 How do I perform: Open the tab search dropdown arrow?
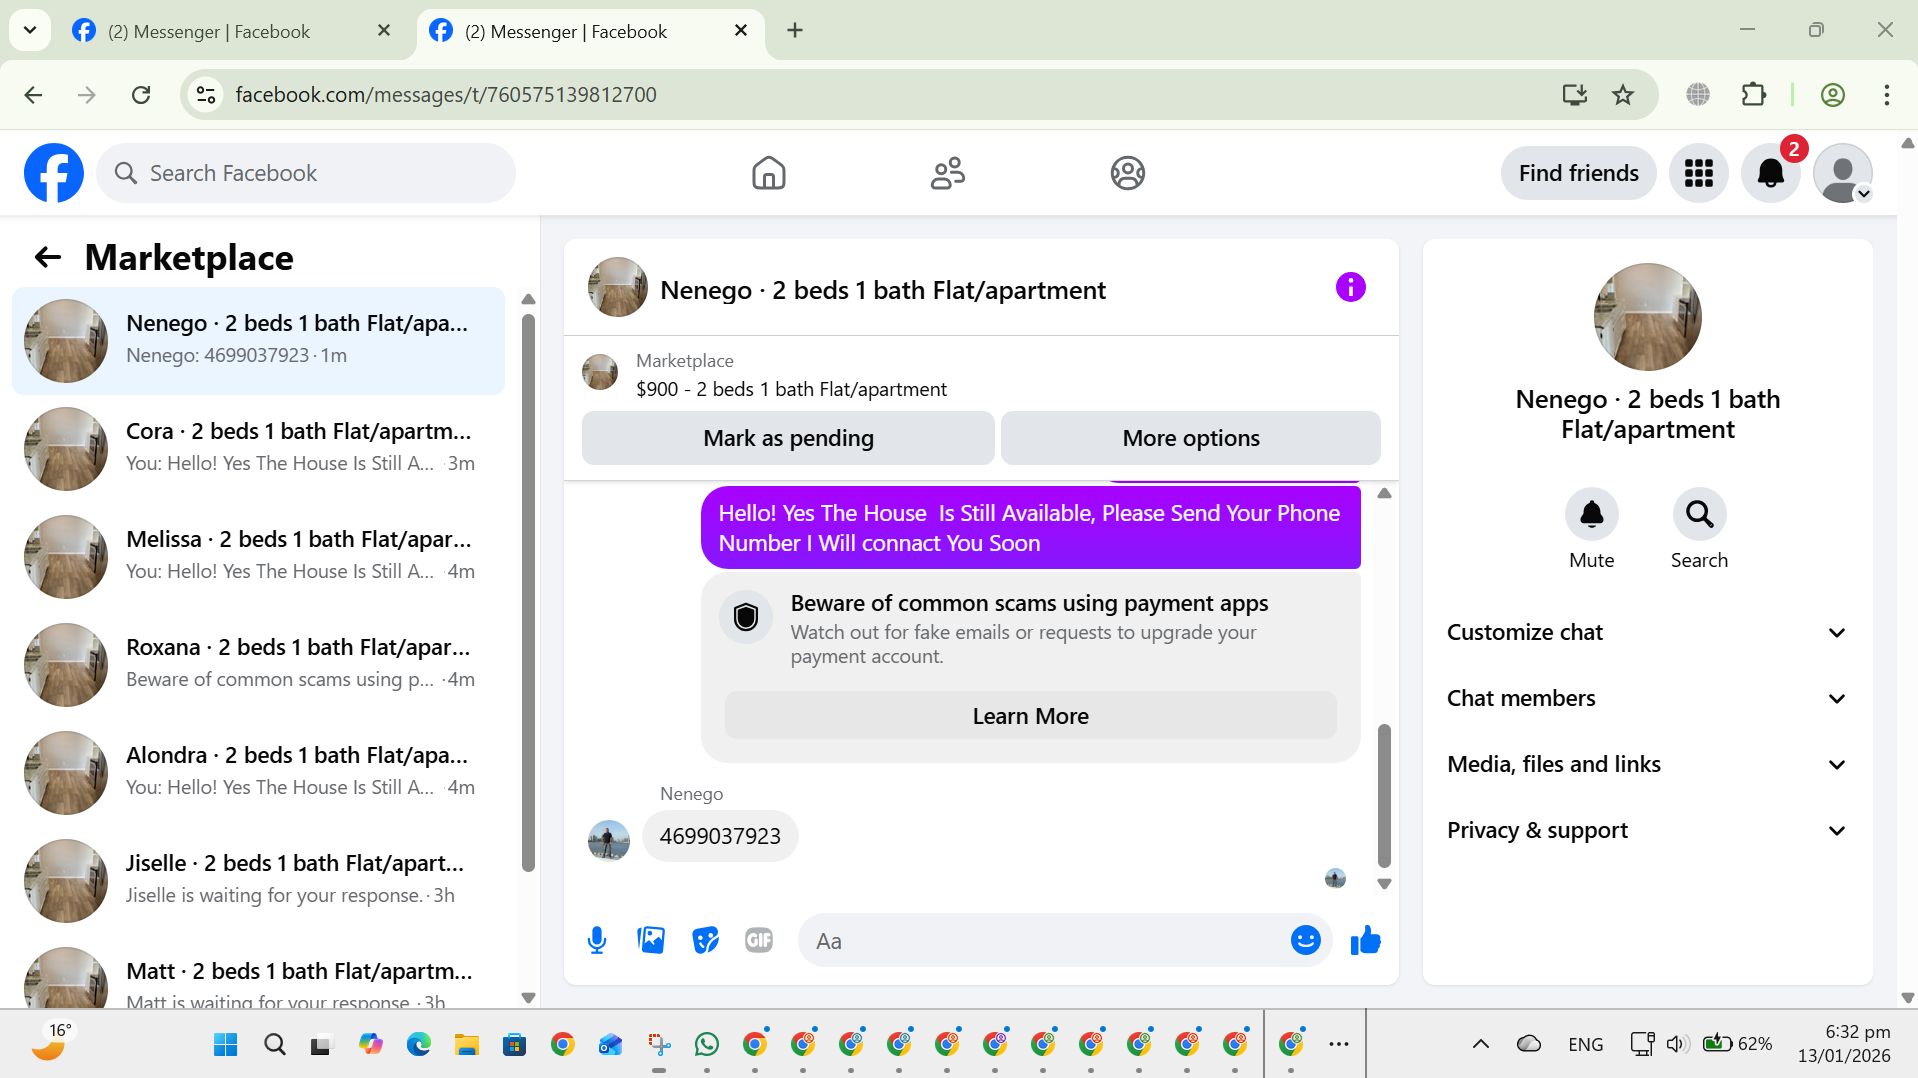pos(30,30)
